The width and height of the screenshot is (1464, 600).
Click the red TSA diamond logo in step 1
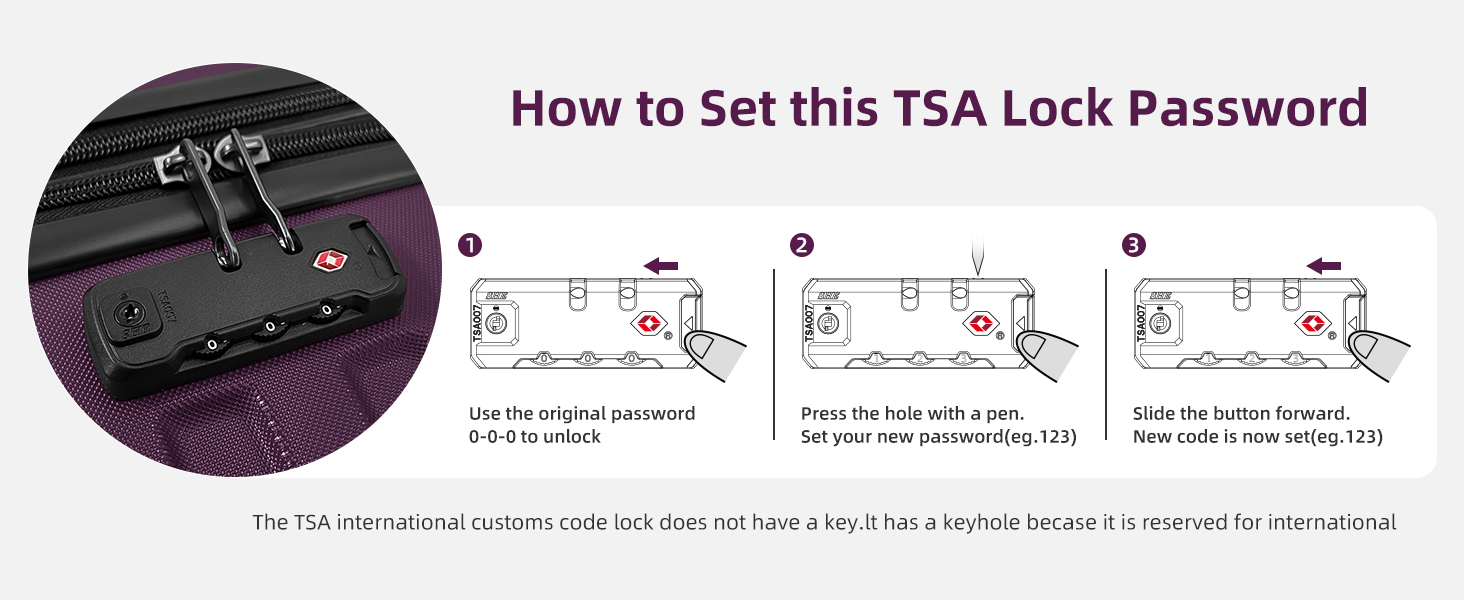pos(645,324)
